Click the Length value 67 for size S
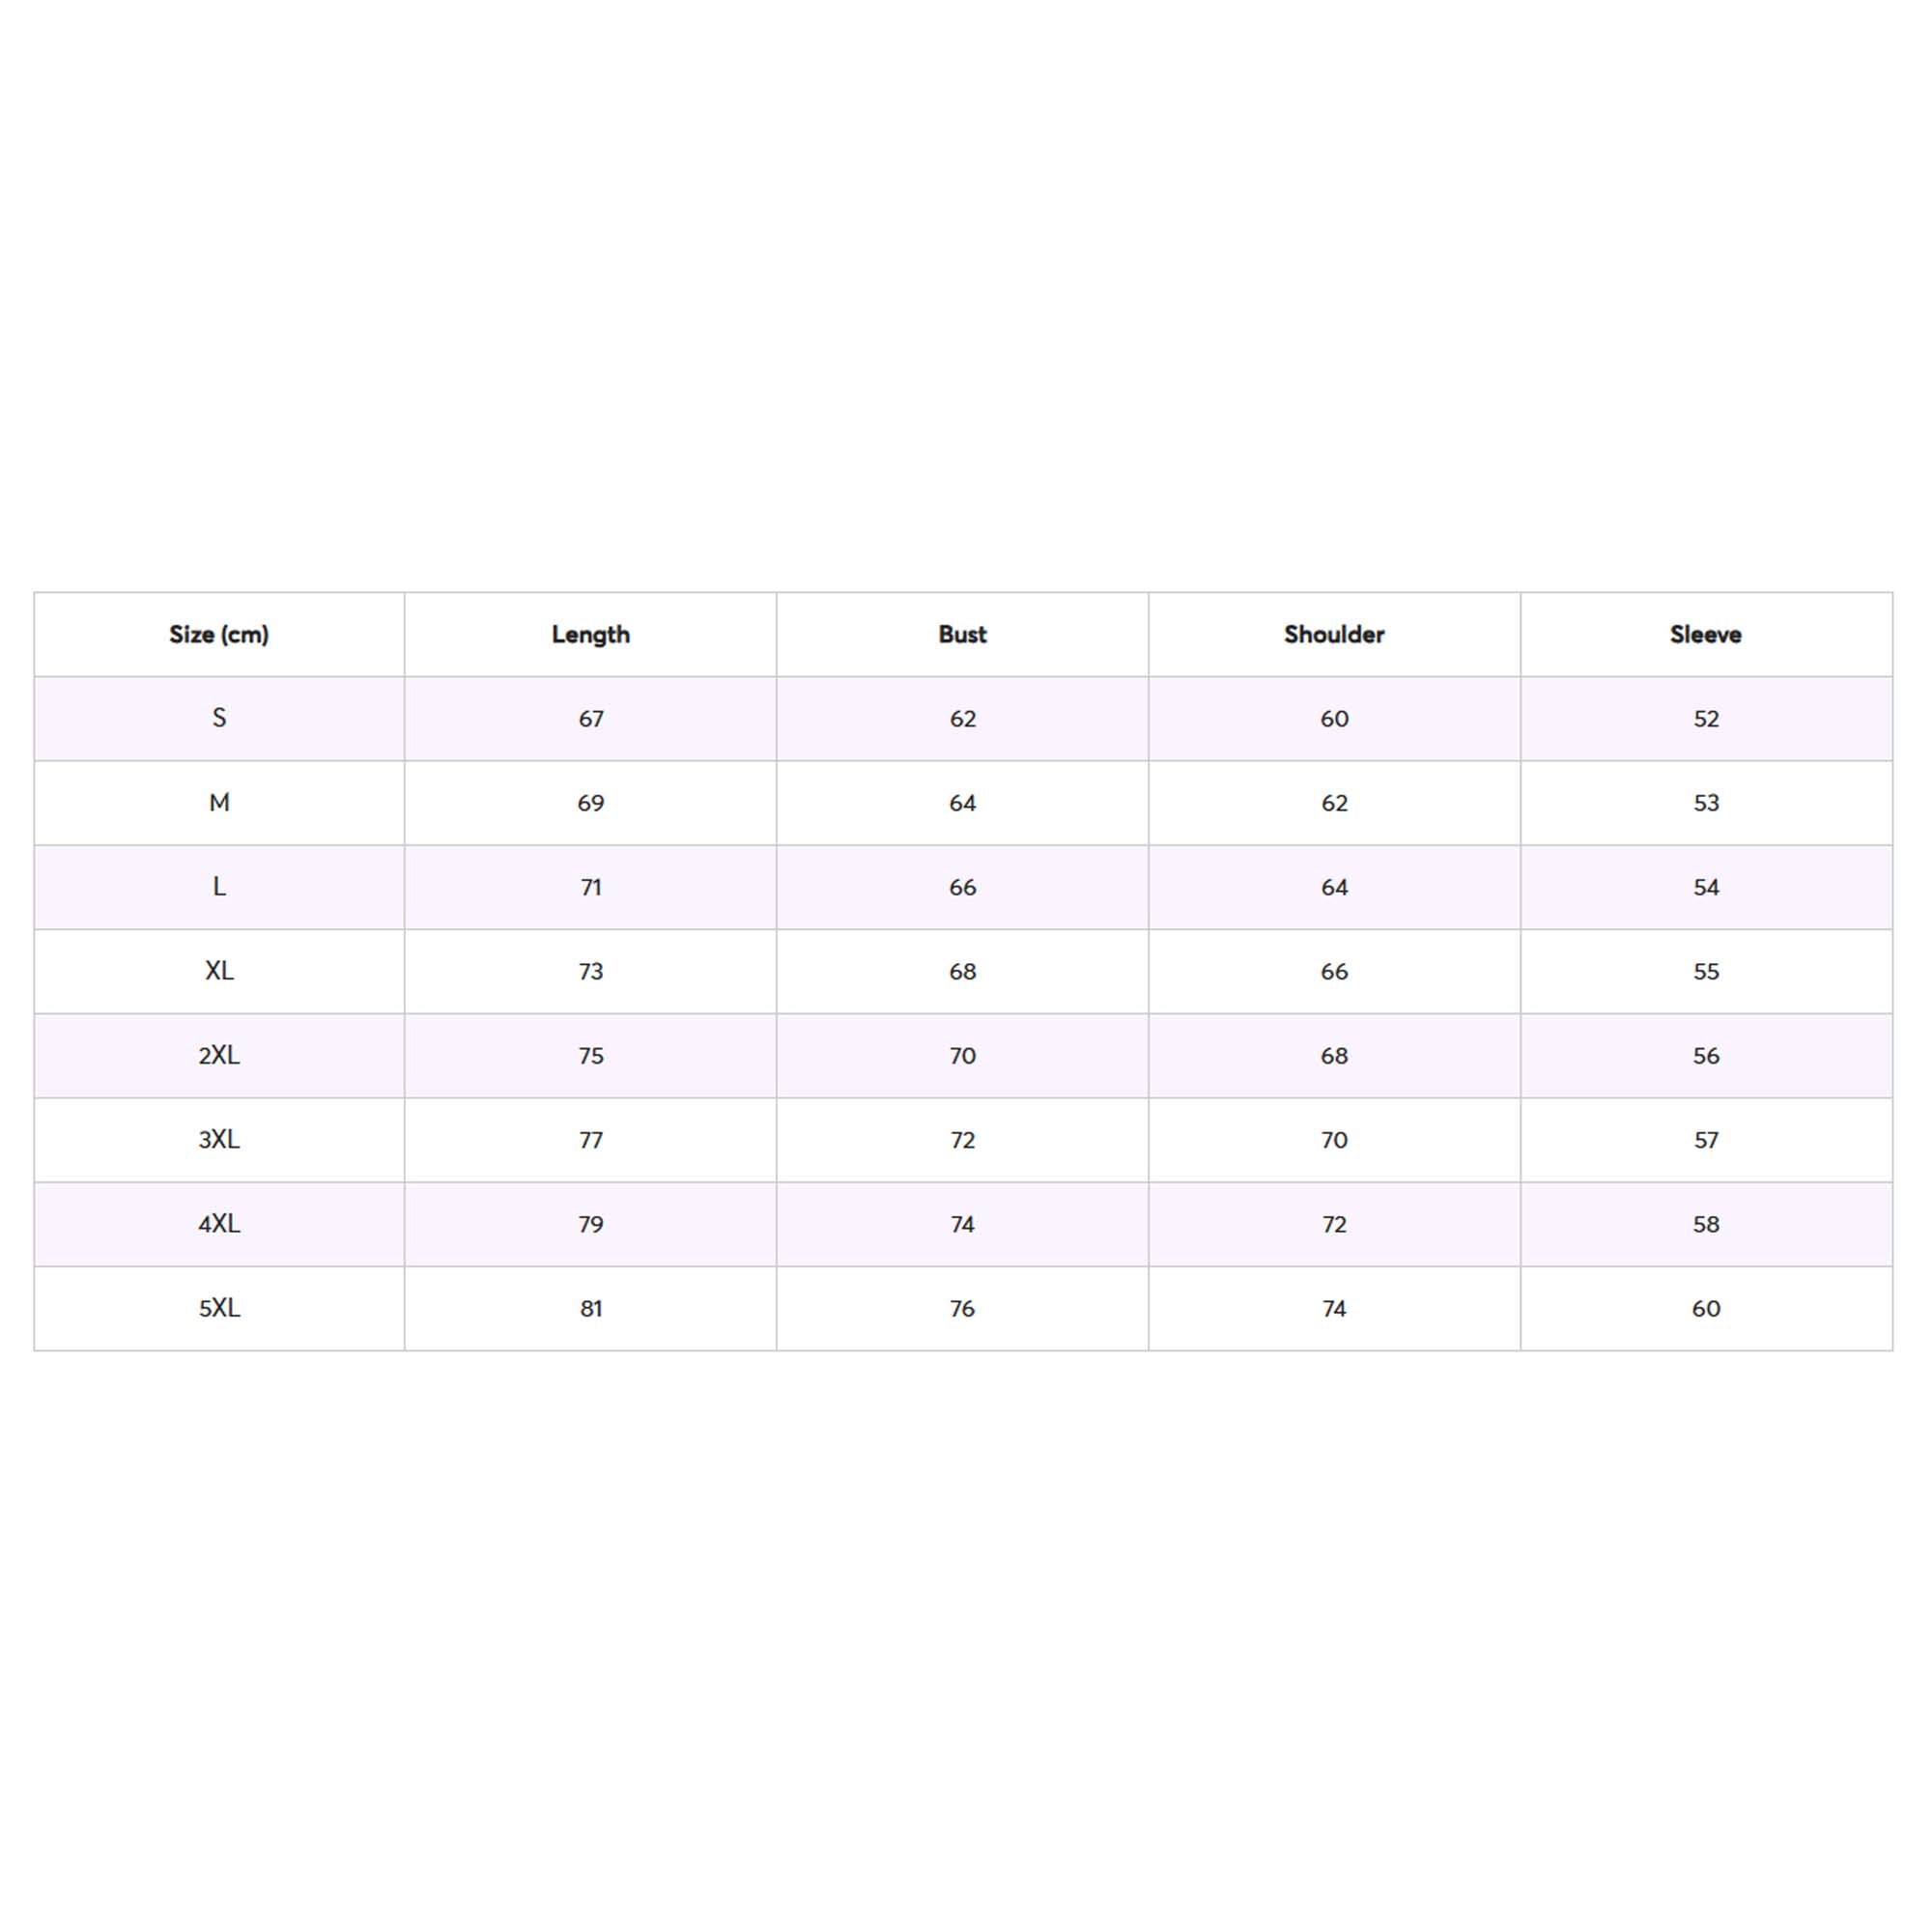This screenshot has height=1932, width=1932. click(590, 718)
